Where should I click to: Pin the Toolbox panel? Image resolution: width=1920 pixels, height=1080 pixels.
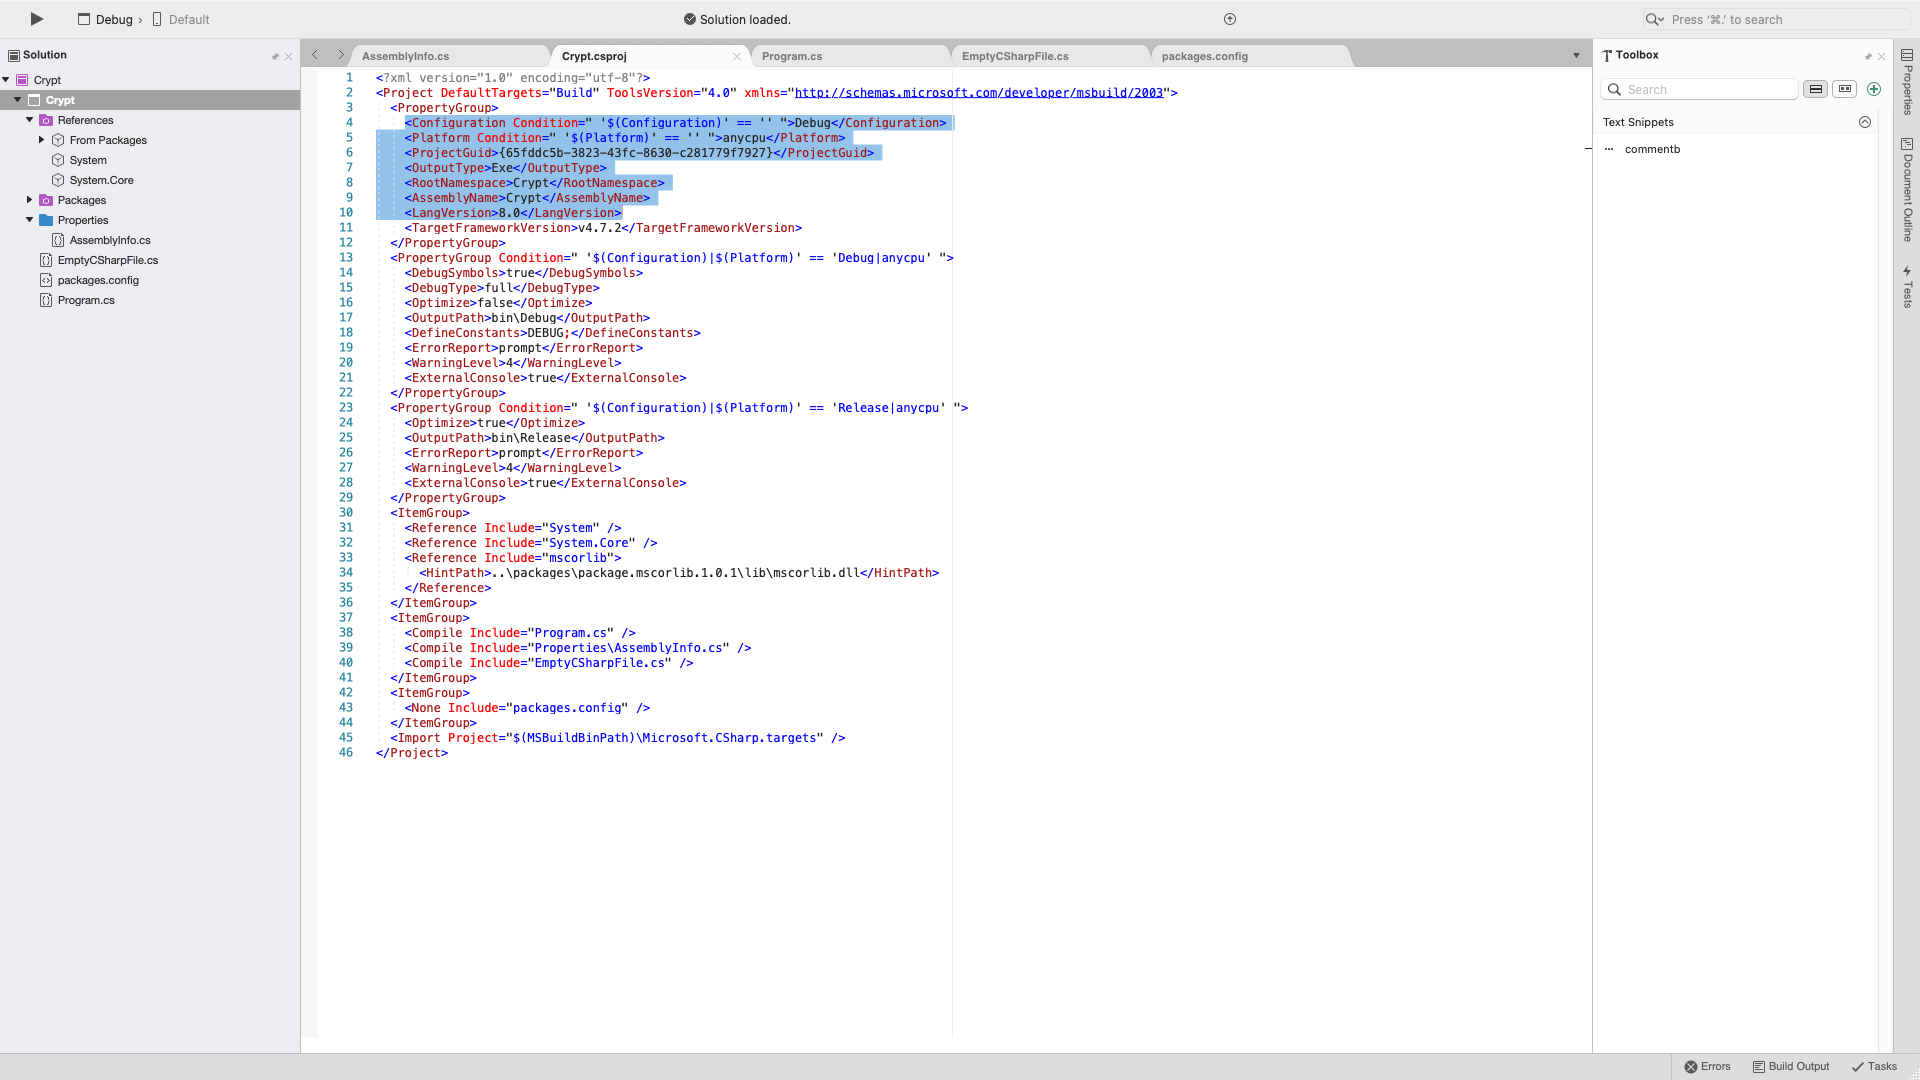tap(1867, 56)
